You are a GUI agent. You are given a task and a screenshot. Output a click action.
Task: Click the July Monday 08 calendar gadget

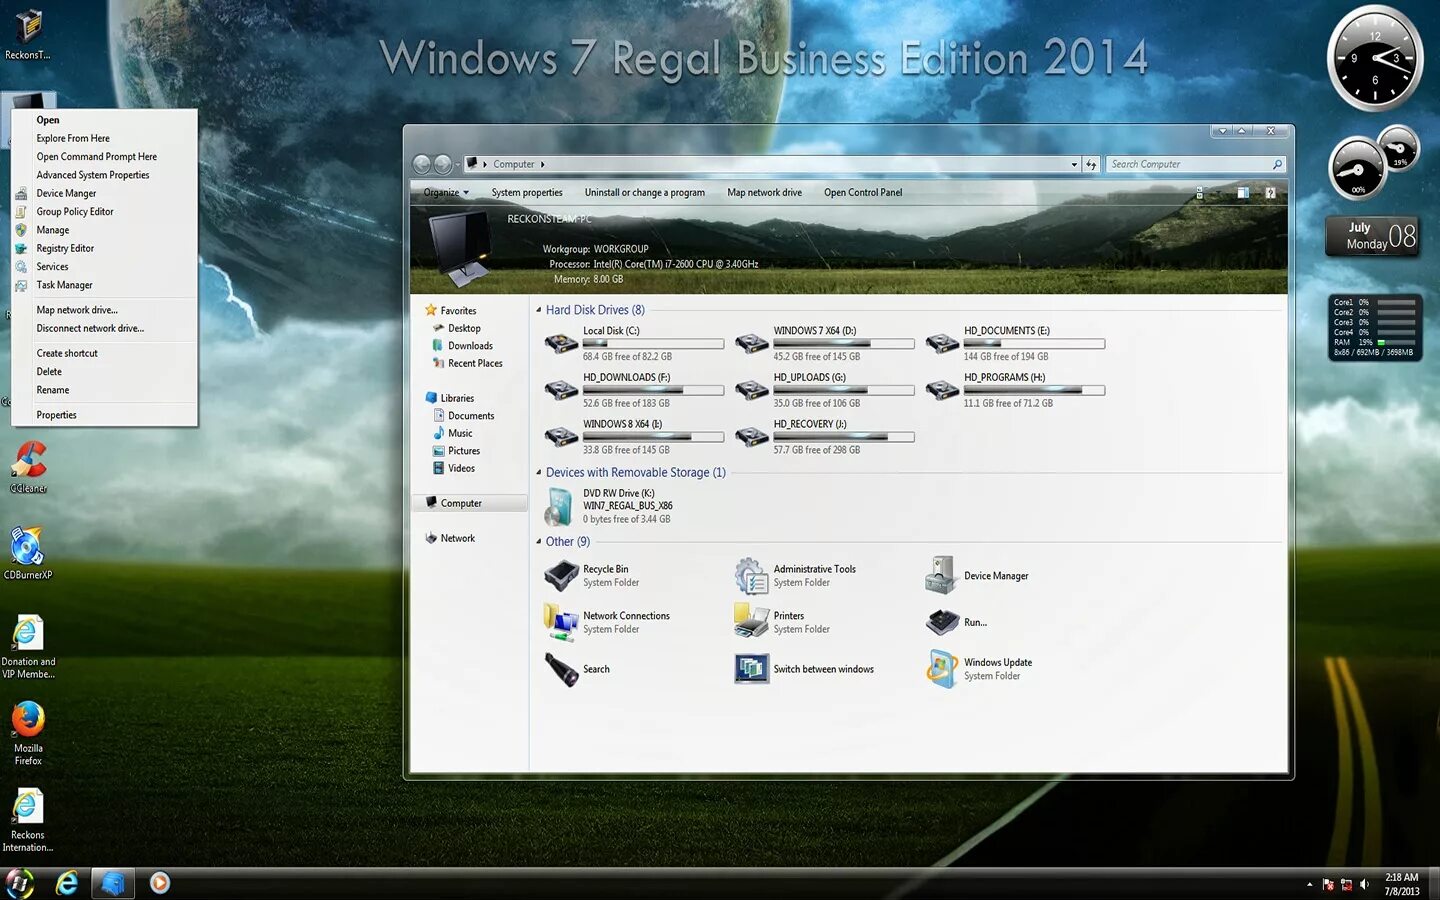[x=1374, y=236]
